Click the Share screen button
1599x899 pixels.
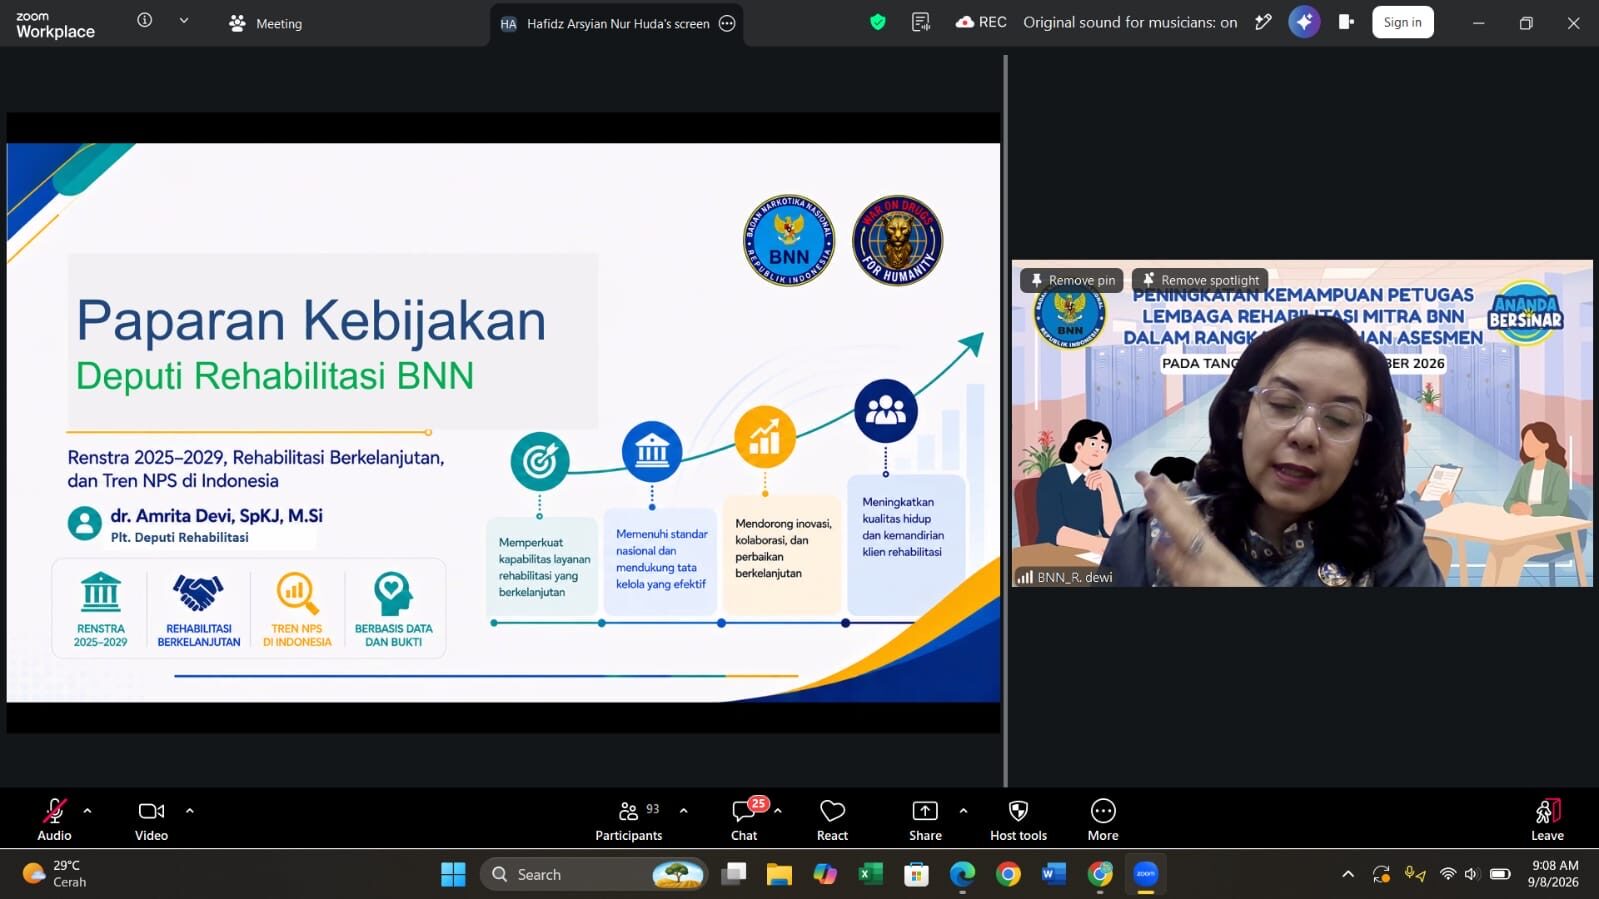[925, 819]
